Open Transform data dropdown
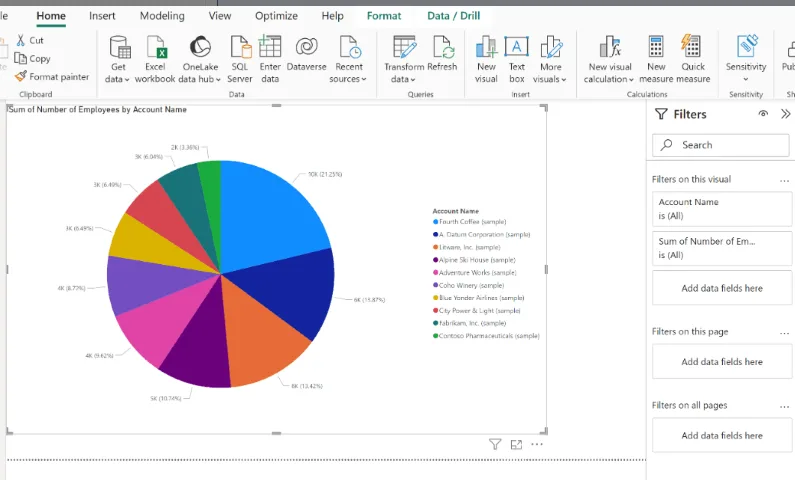Image resolution: width=795 pixels, height=480 pixels. point(404,59)
